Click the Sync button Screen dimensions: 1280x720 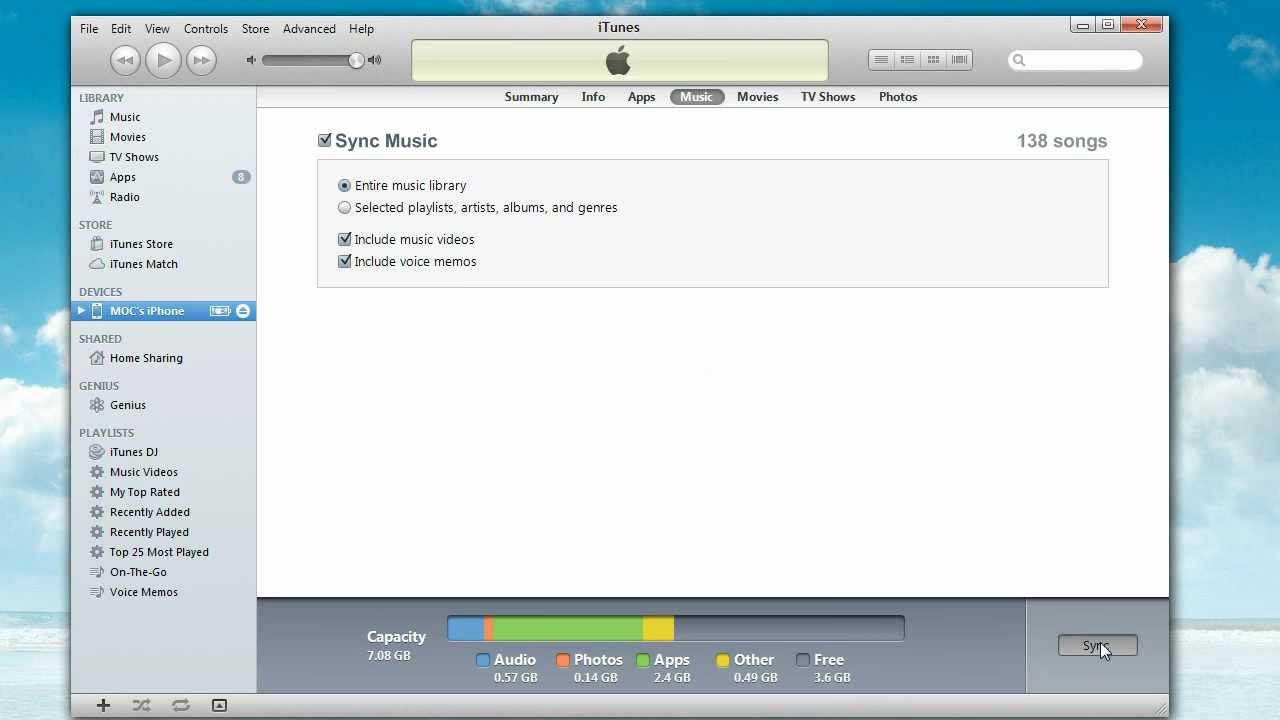click(x=1097, y=646)
